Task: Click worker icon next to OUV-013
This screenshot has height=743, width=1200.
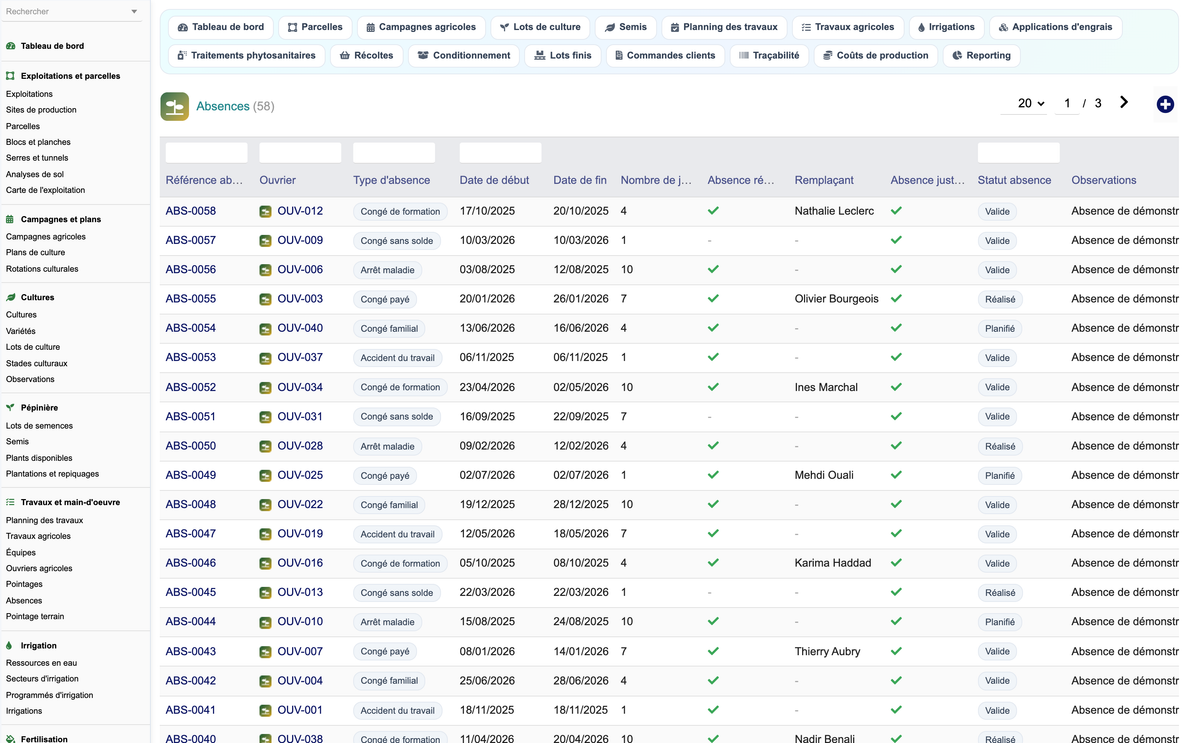Action: click(265, 593)
